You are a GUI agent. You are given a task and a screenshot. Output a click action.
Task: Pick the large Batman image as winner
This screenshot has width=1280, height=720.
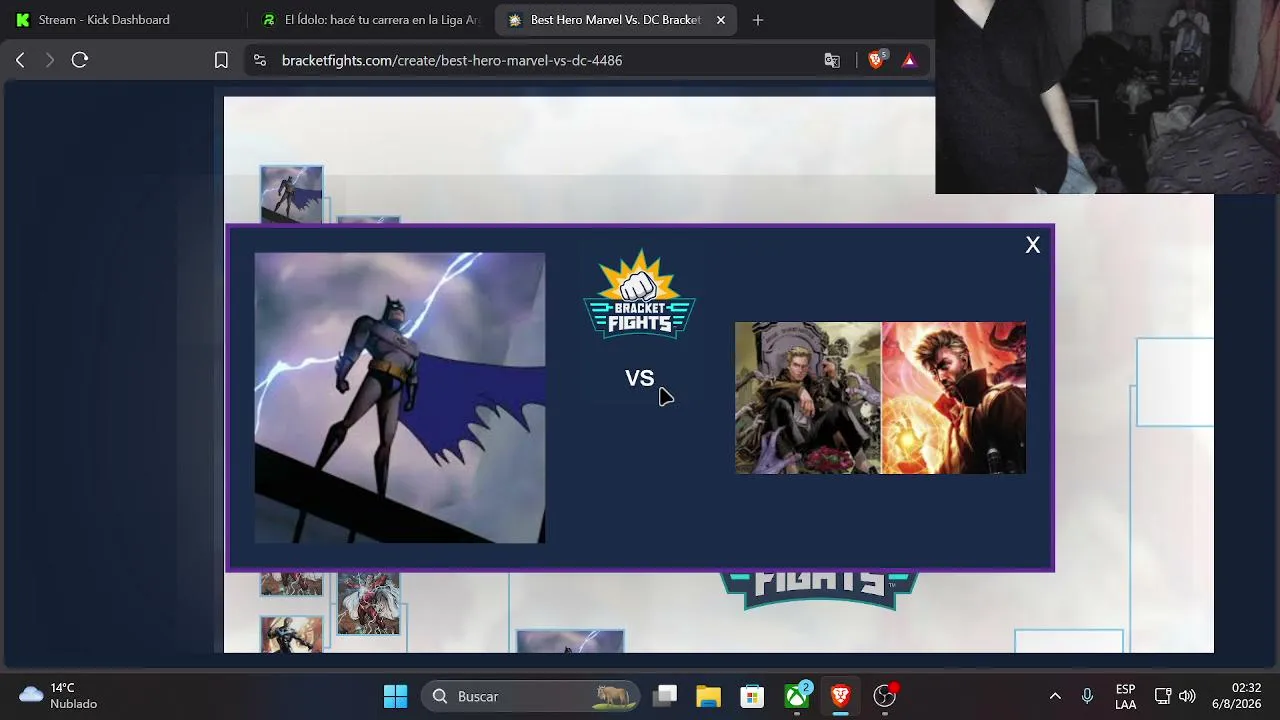[x=400, y=398]
